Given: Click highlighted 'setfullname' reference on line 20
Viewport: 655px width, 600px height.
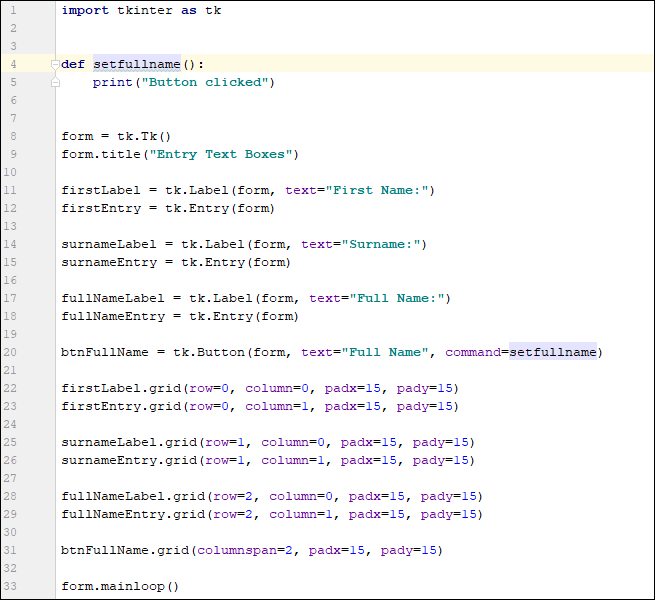Looking at the screenshot, I should [553, 352].
